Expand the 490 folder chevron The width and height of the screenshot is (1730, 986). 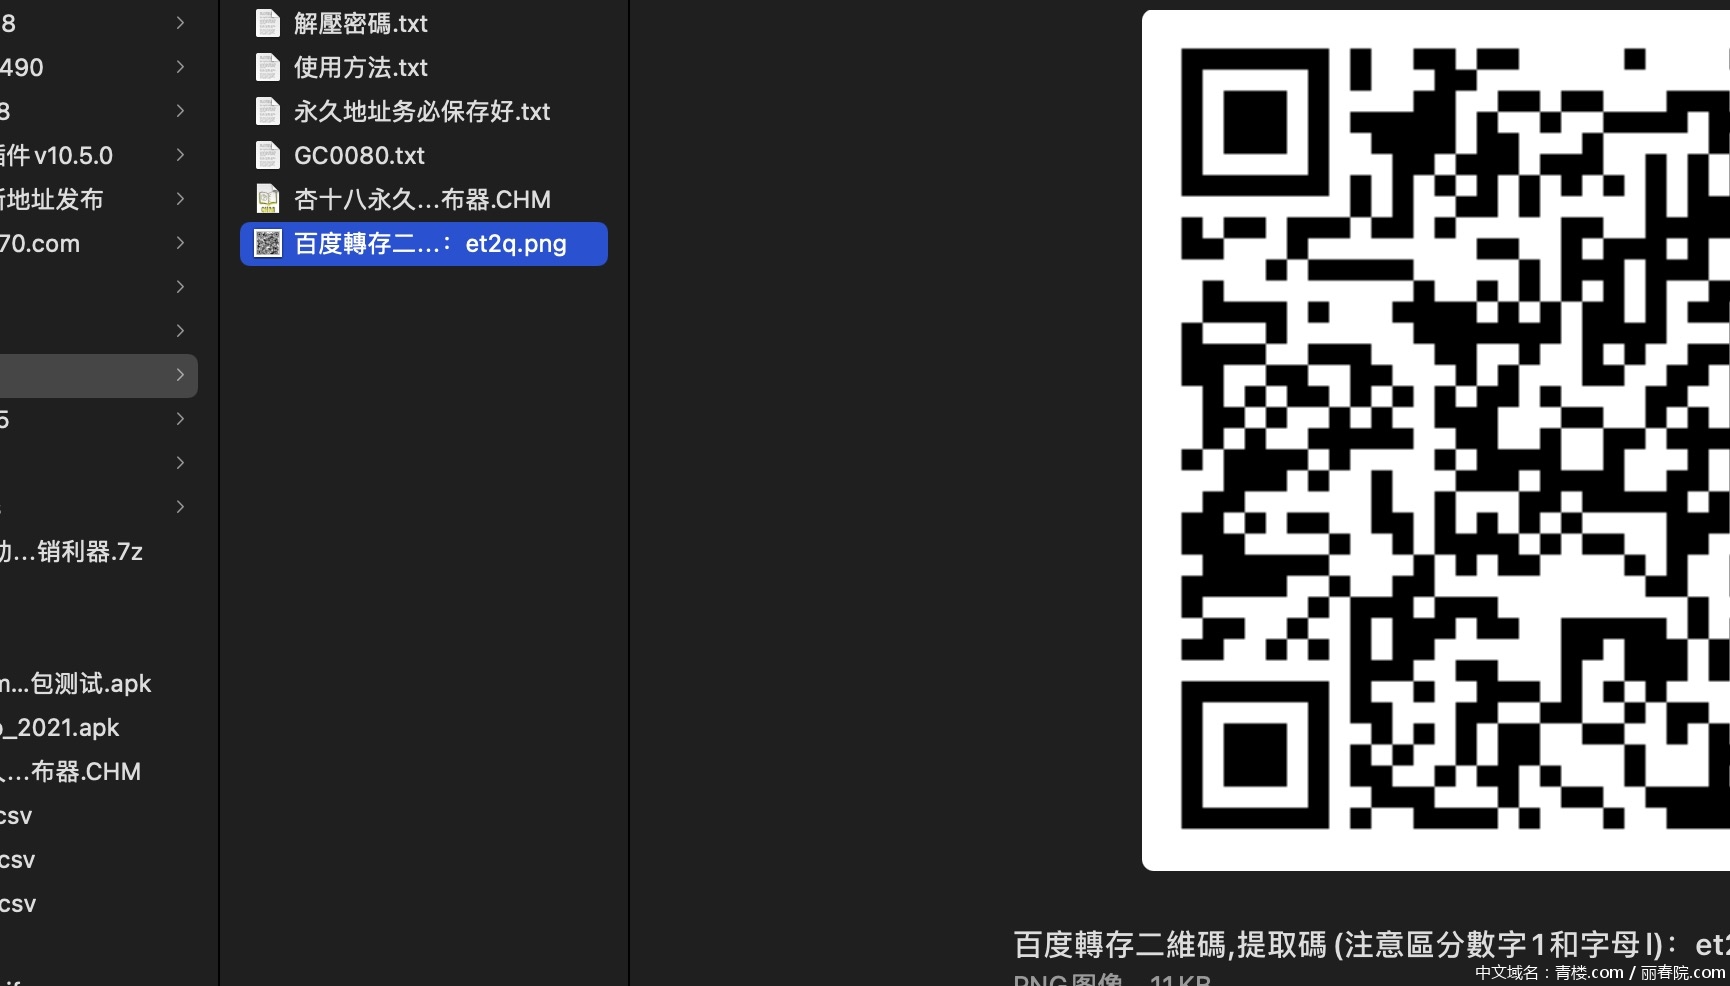[180, 67]
